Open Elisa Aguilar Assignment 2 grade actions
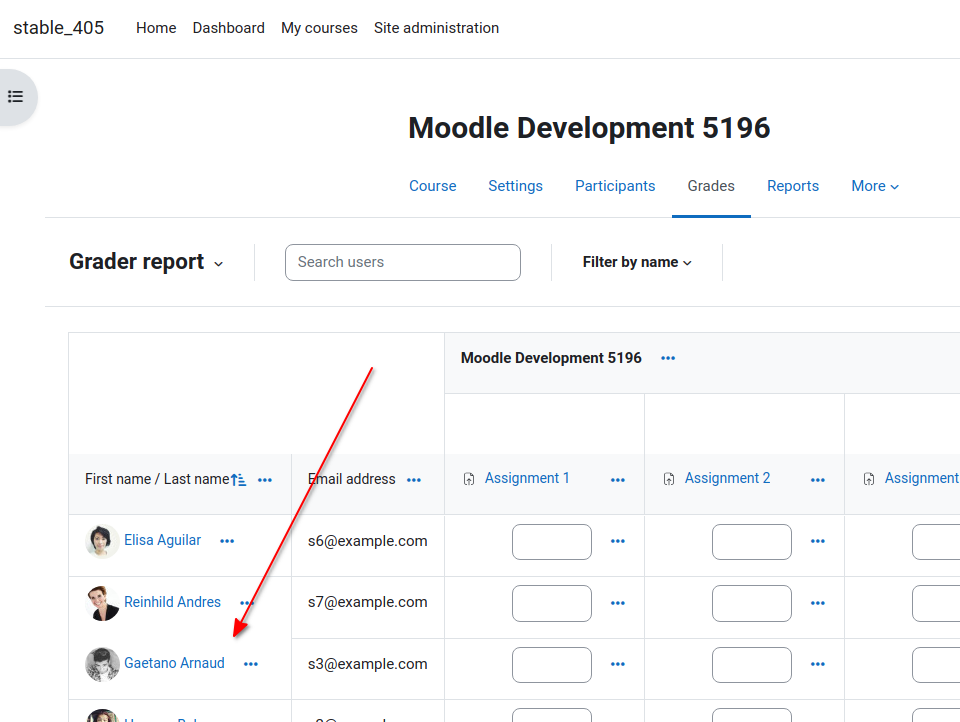 click(818, 541)
